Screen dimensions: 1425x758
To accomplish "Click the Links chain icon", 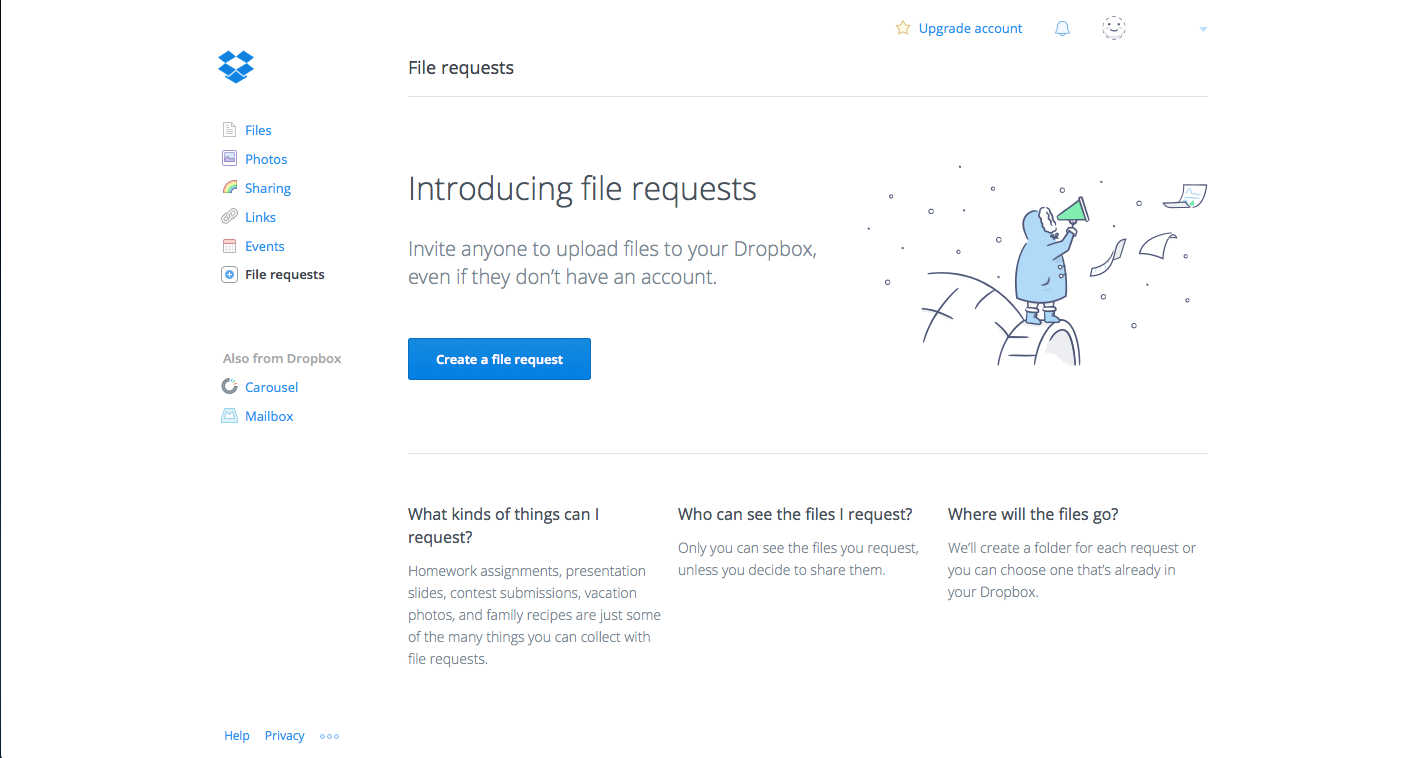I will click(x=229, y=217).
